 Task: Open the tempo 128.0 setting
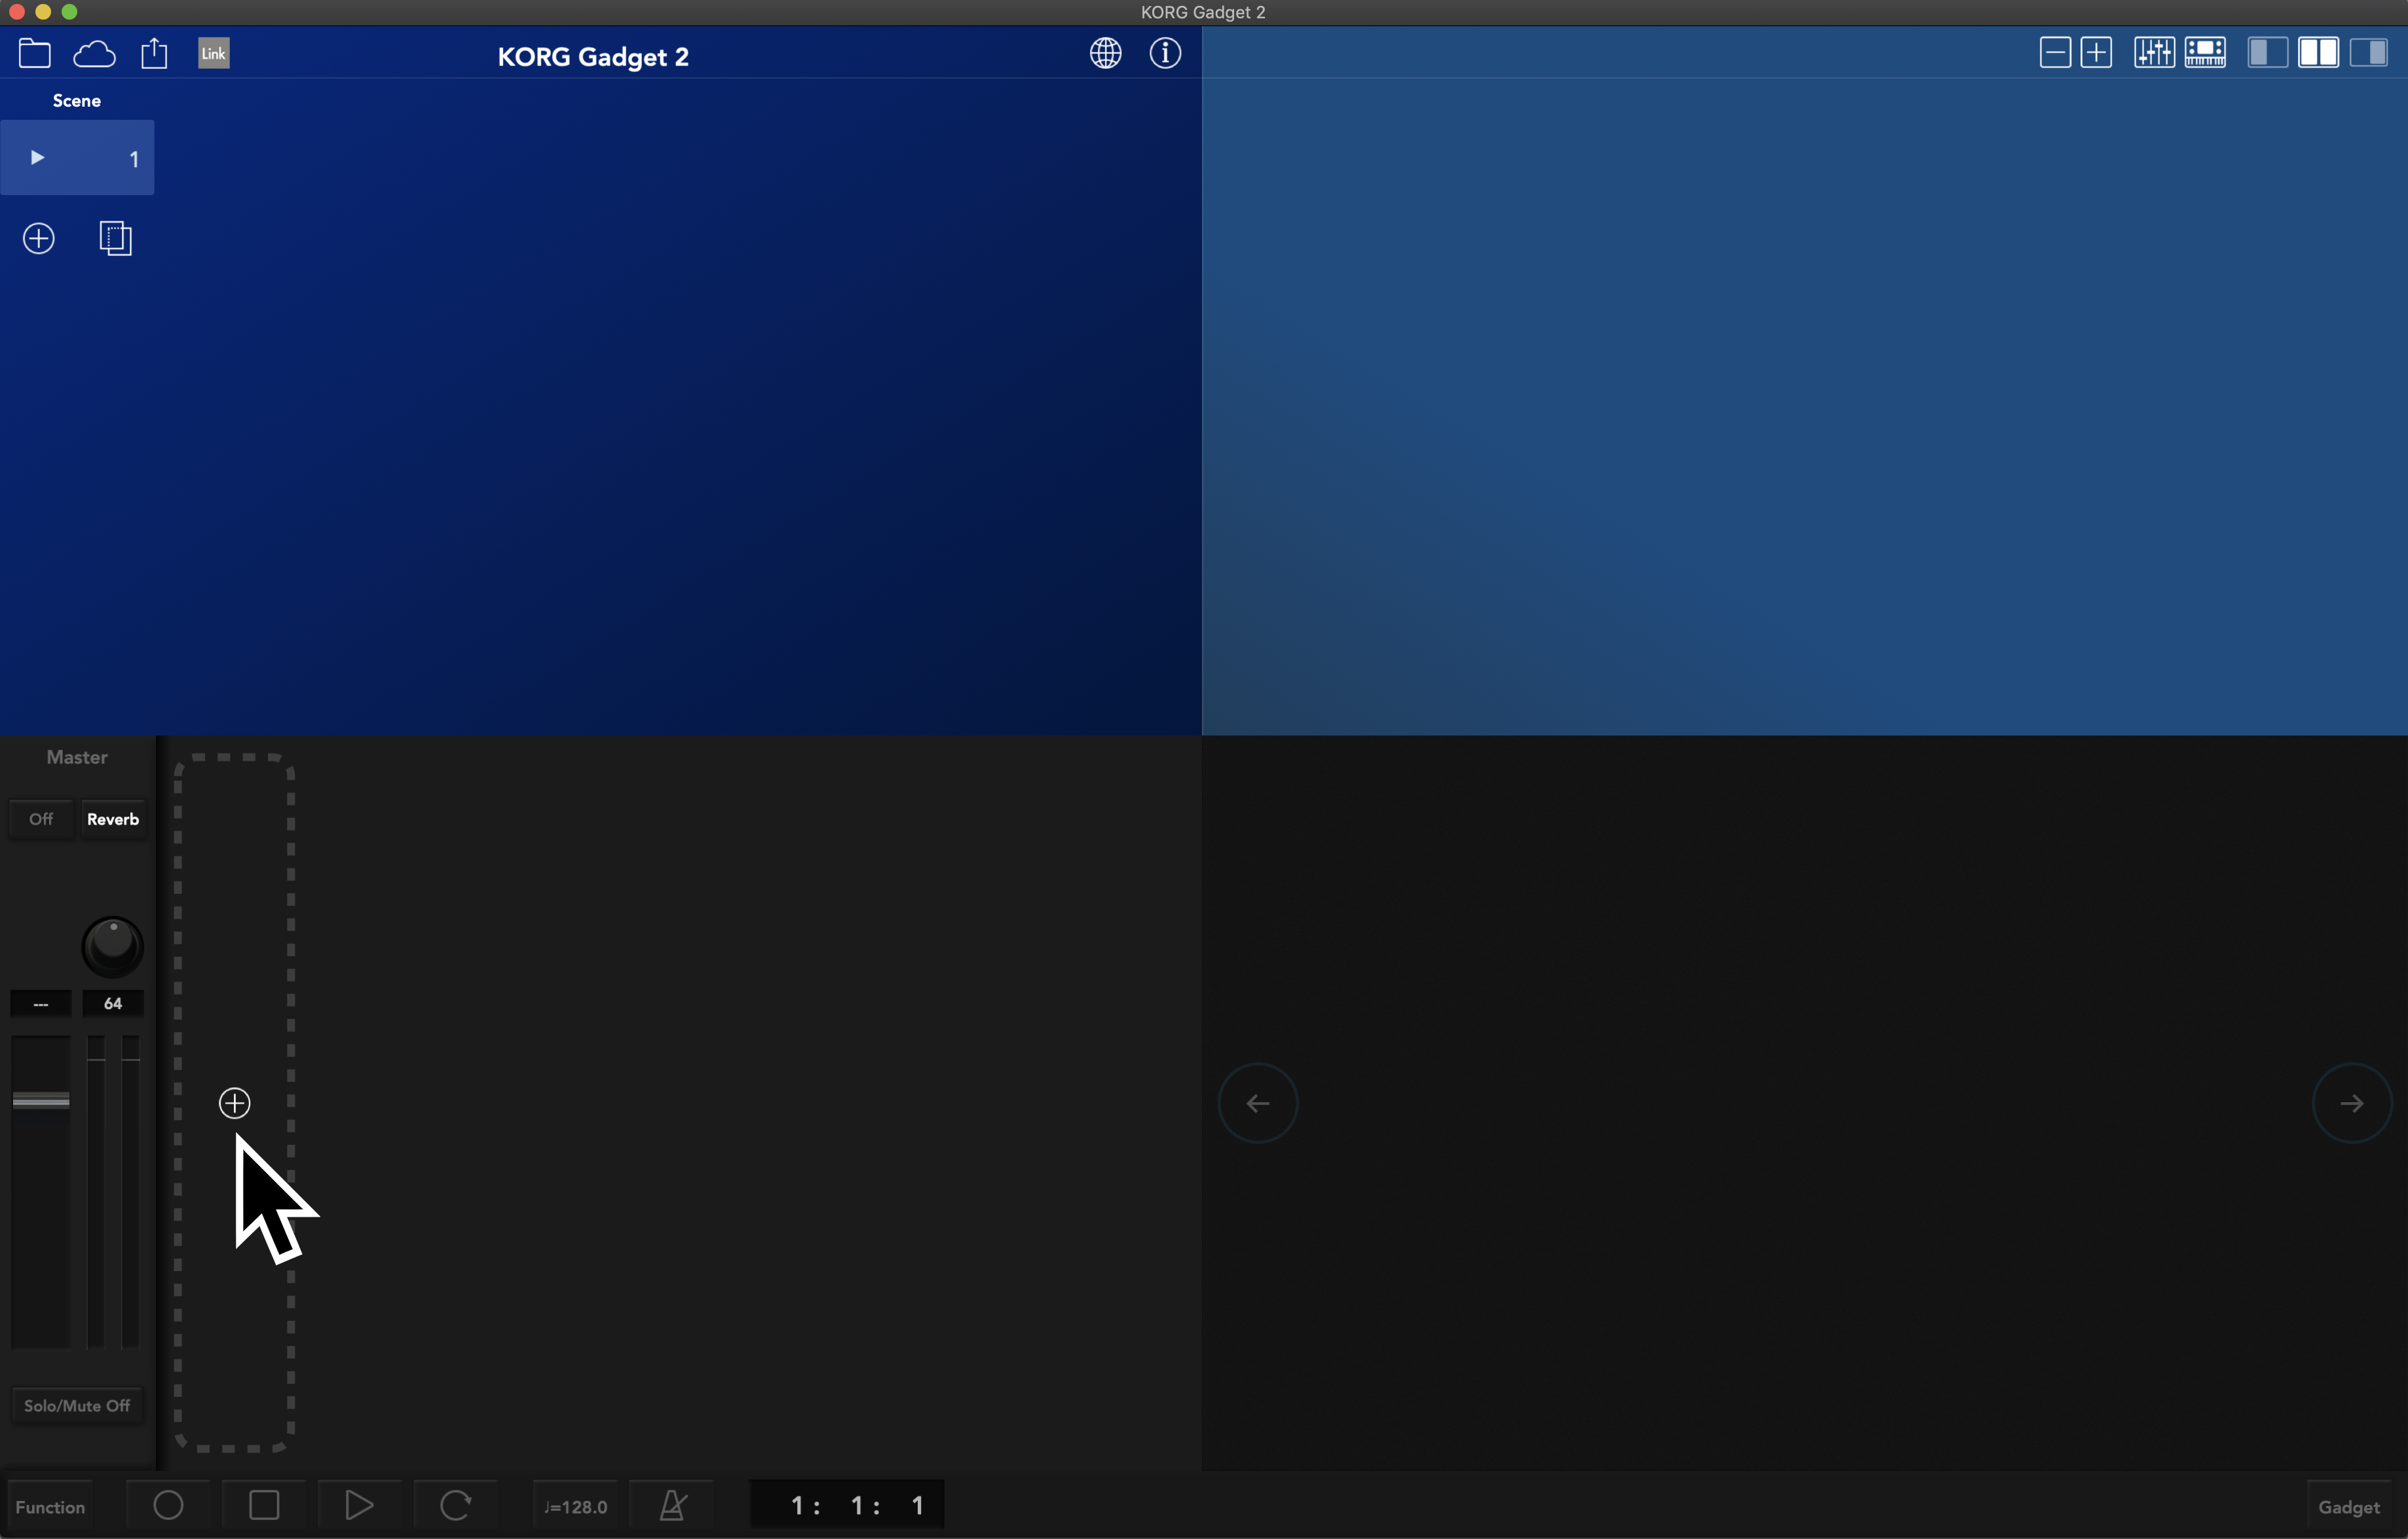point(575,1506)
